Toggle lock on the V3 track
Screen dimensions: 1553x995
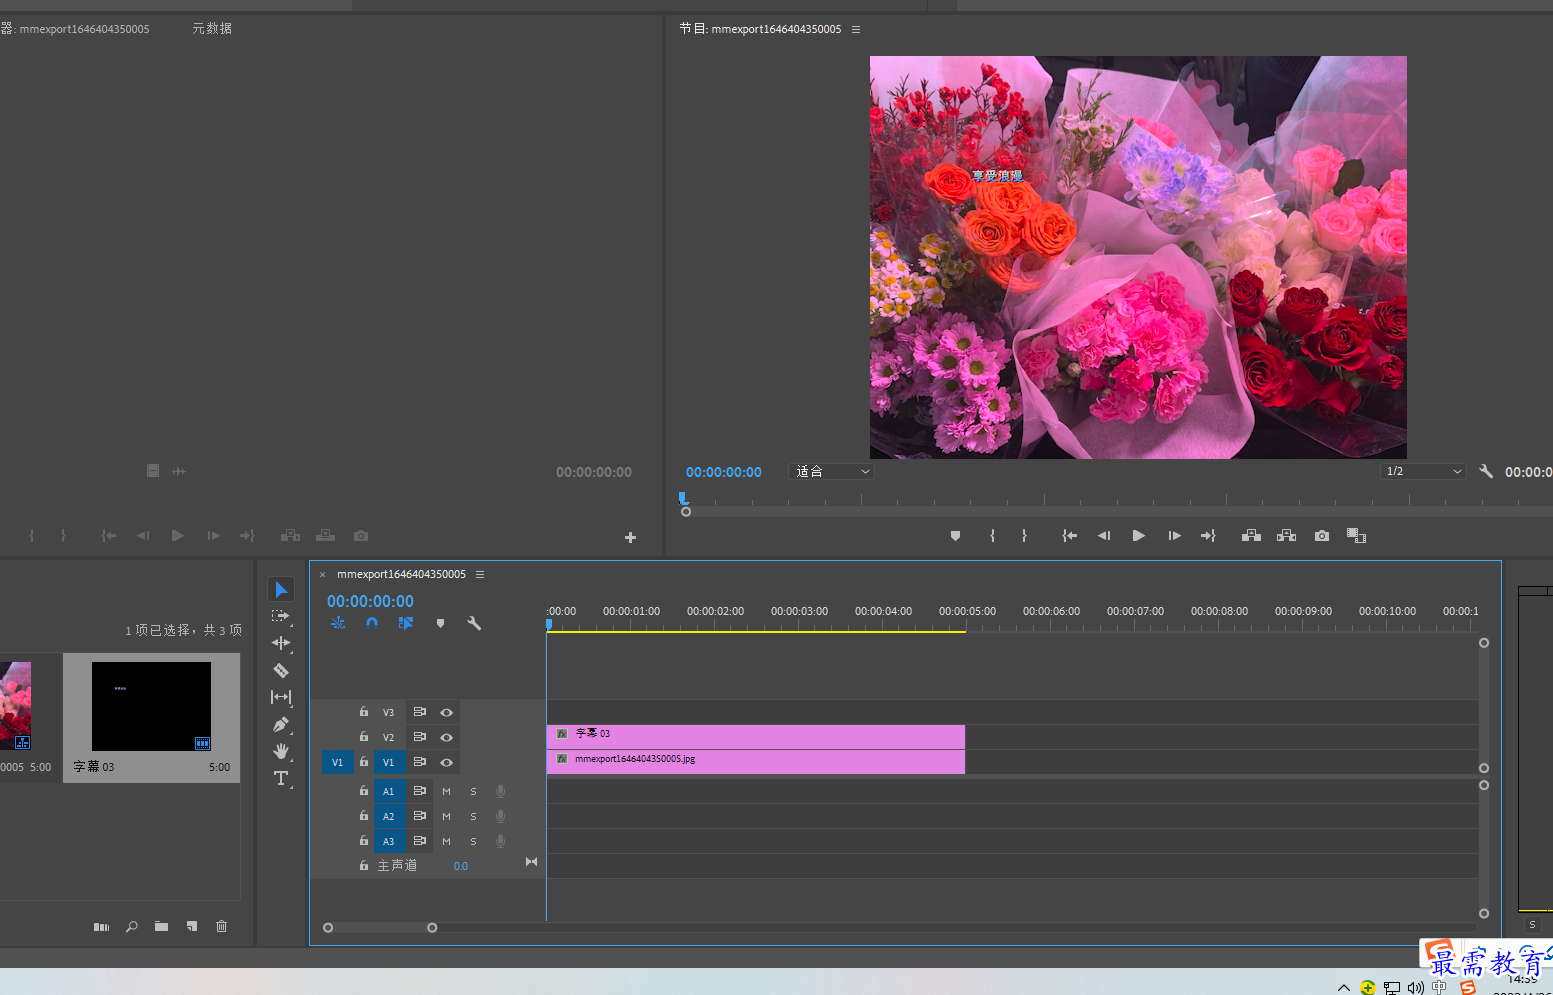[x=364, y=712]
